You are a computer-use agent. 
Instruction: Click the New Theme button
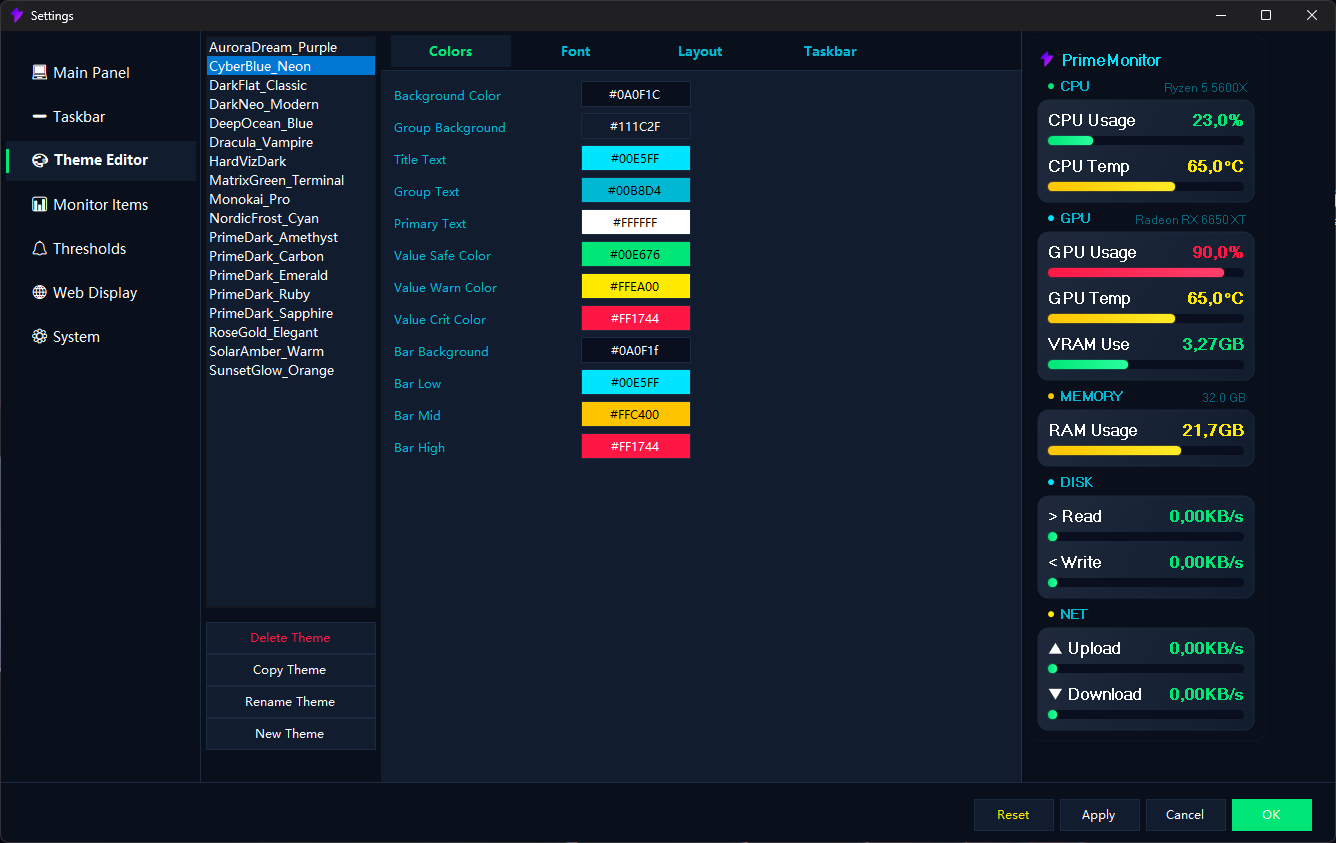pyautogui.click(x=290, y=733)
